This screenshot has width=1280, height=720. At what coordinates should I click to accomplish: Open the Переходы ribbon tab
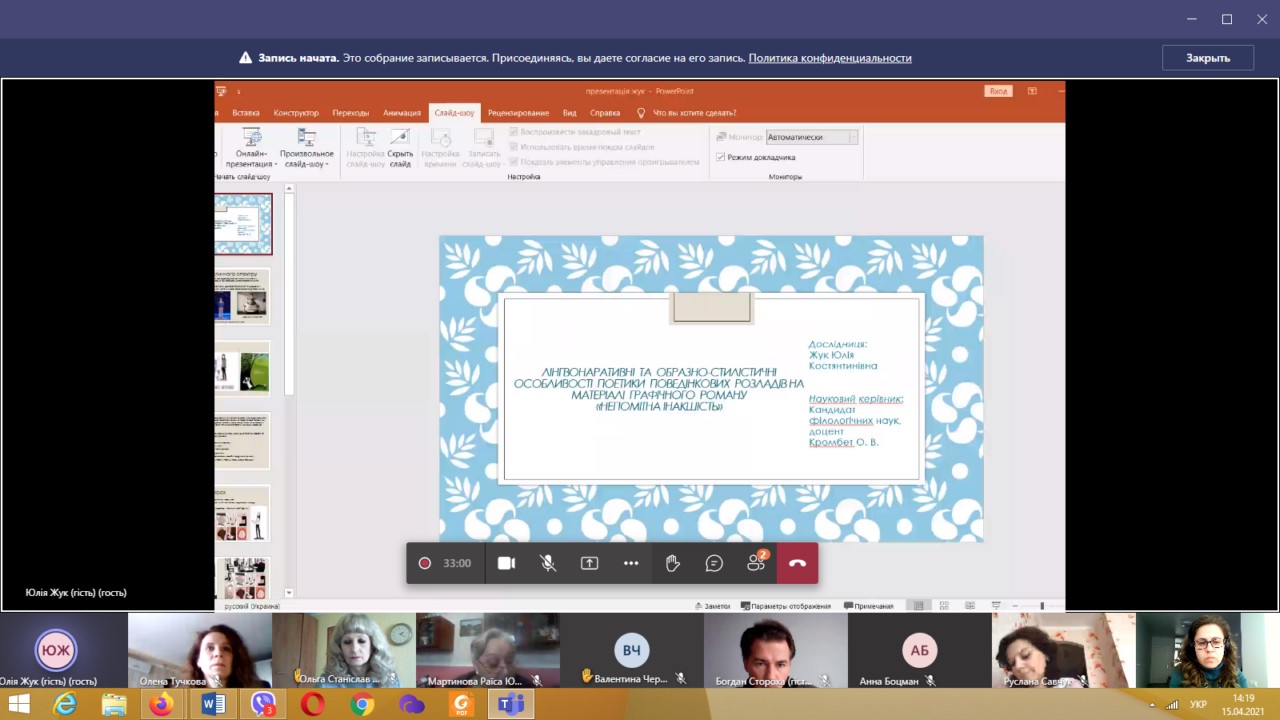(350, 113)
